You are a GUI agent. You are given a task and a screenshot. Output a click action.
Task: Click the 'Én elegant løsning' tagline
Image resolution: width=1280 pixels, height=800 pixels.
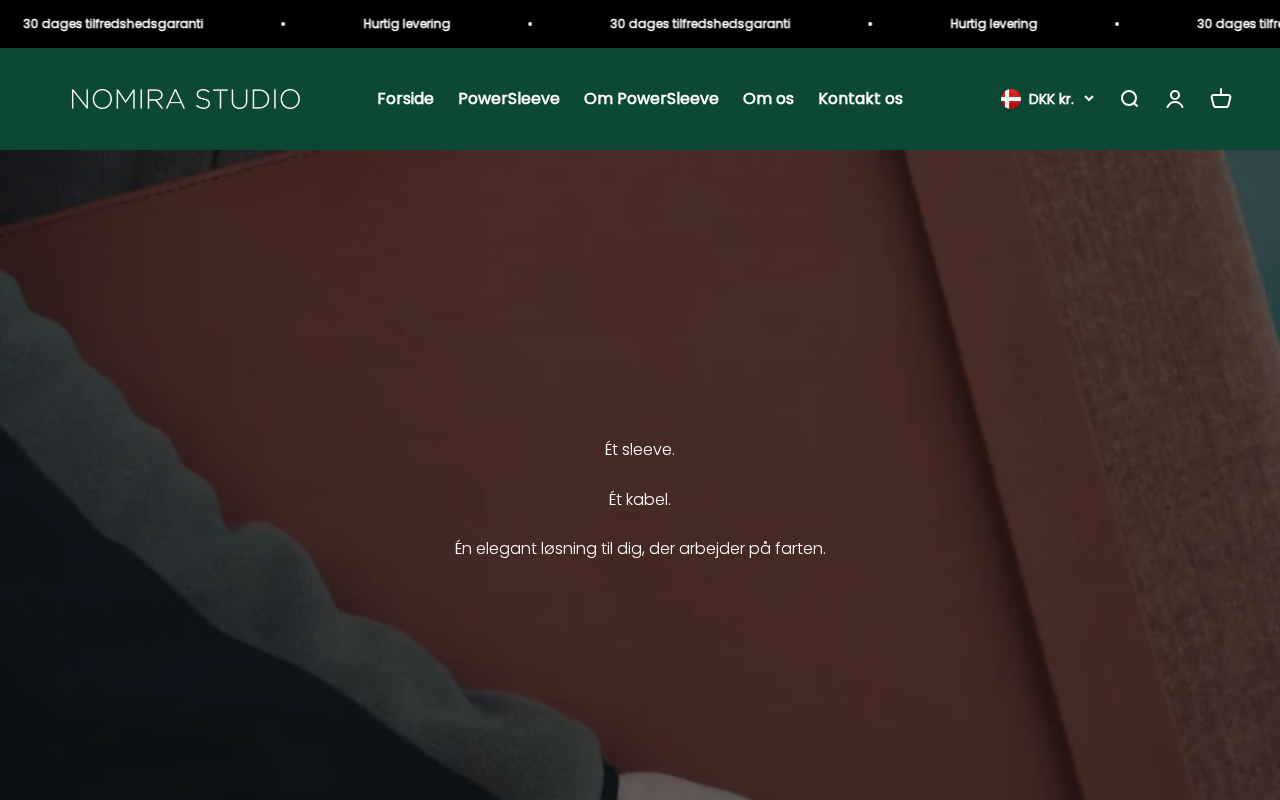pos(640,549)
